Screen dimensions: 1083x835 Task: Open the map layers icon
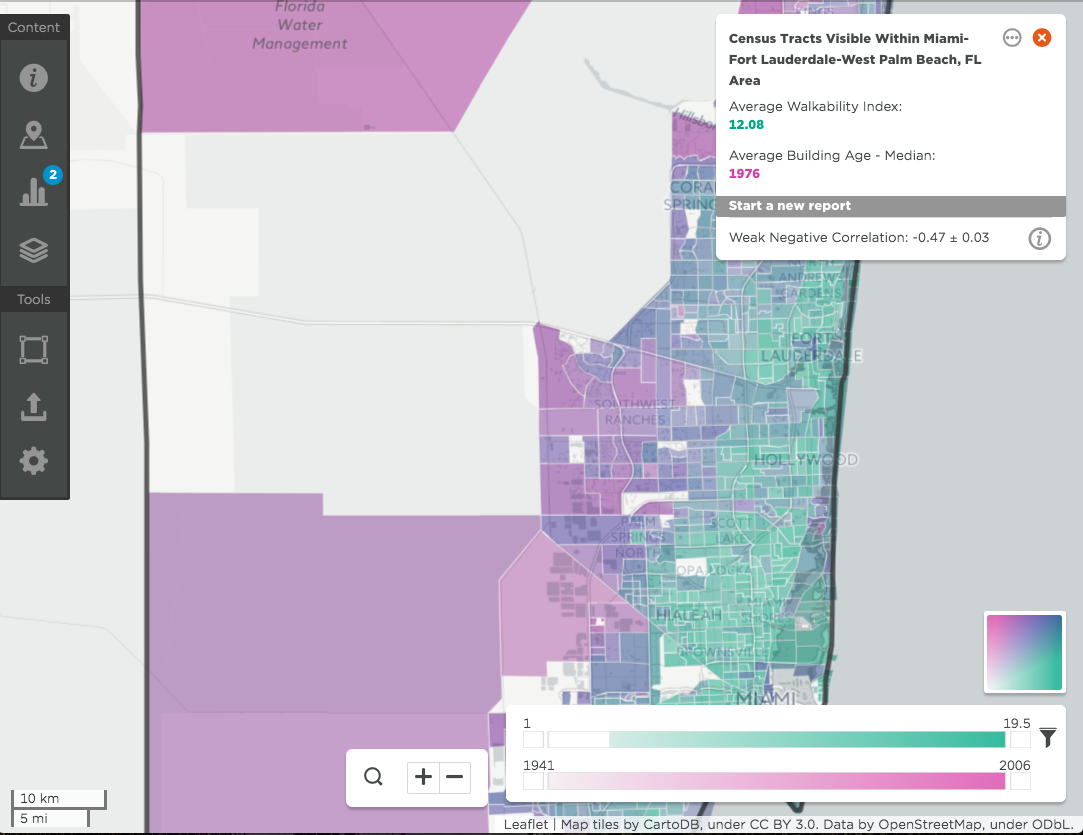point(33,250)
